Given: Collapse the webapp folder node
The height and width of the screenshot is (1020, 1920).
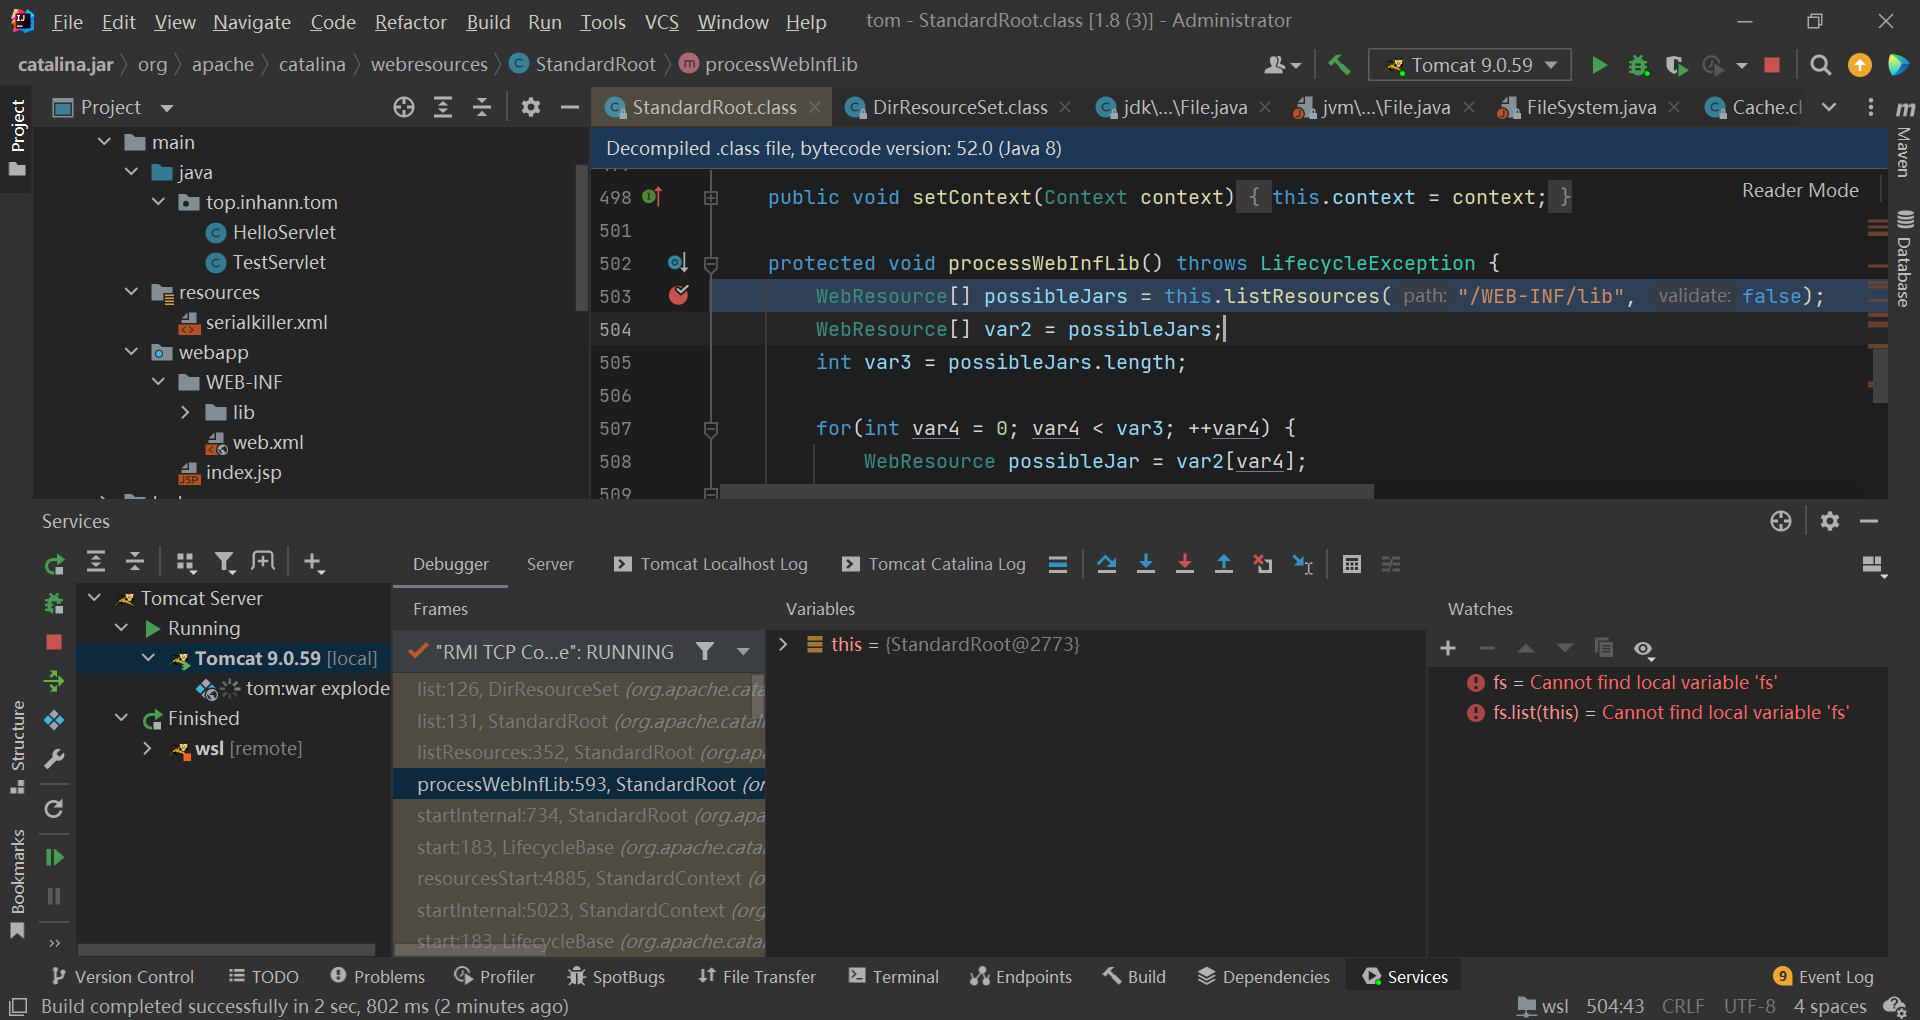Looking at the screenshot, I should pos(131,352).
